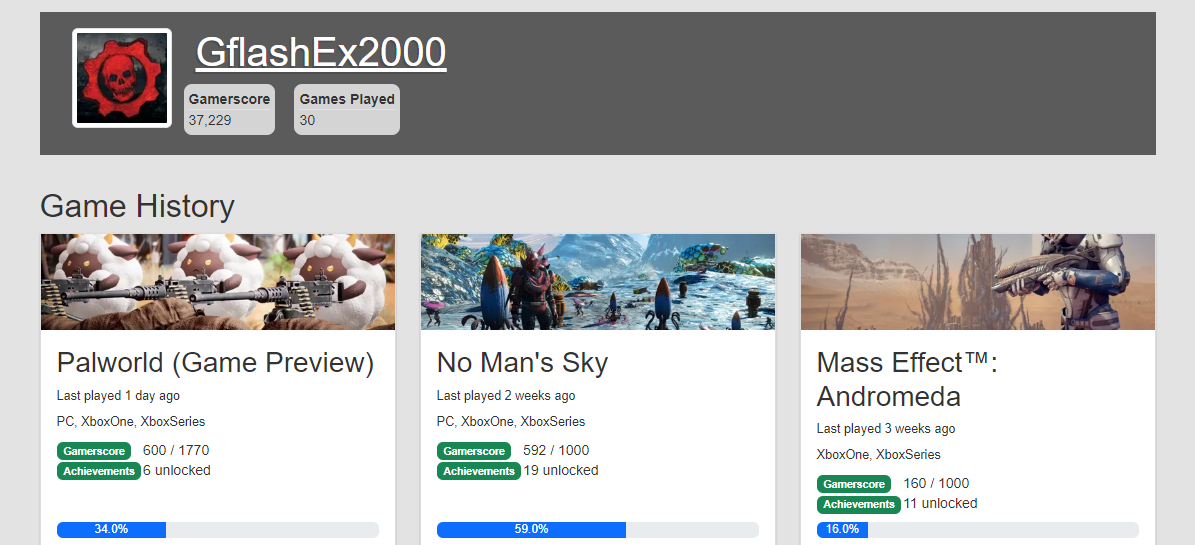This screenshot has width=1195, height=545.
Task: Click the Palworld Achievements badge
Action: 98,471
